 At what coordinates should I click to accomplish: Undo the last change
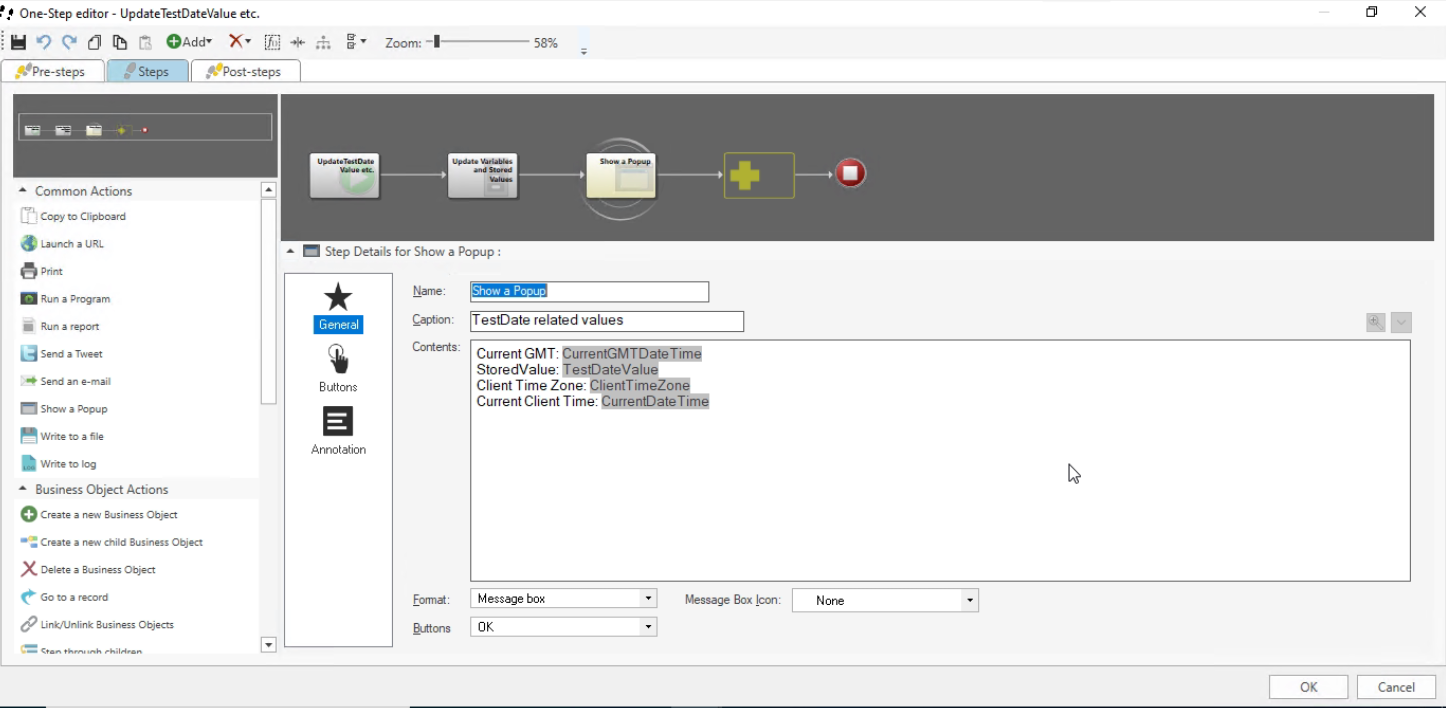tap(43, 41)
